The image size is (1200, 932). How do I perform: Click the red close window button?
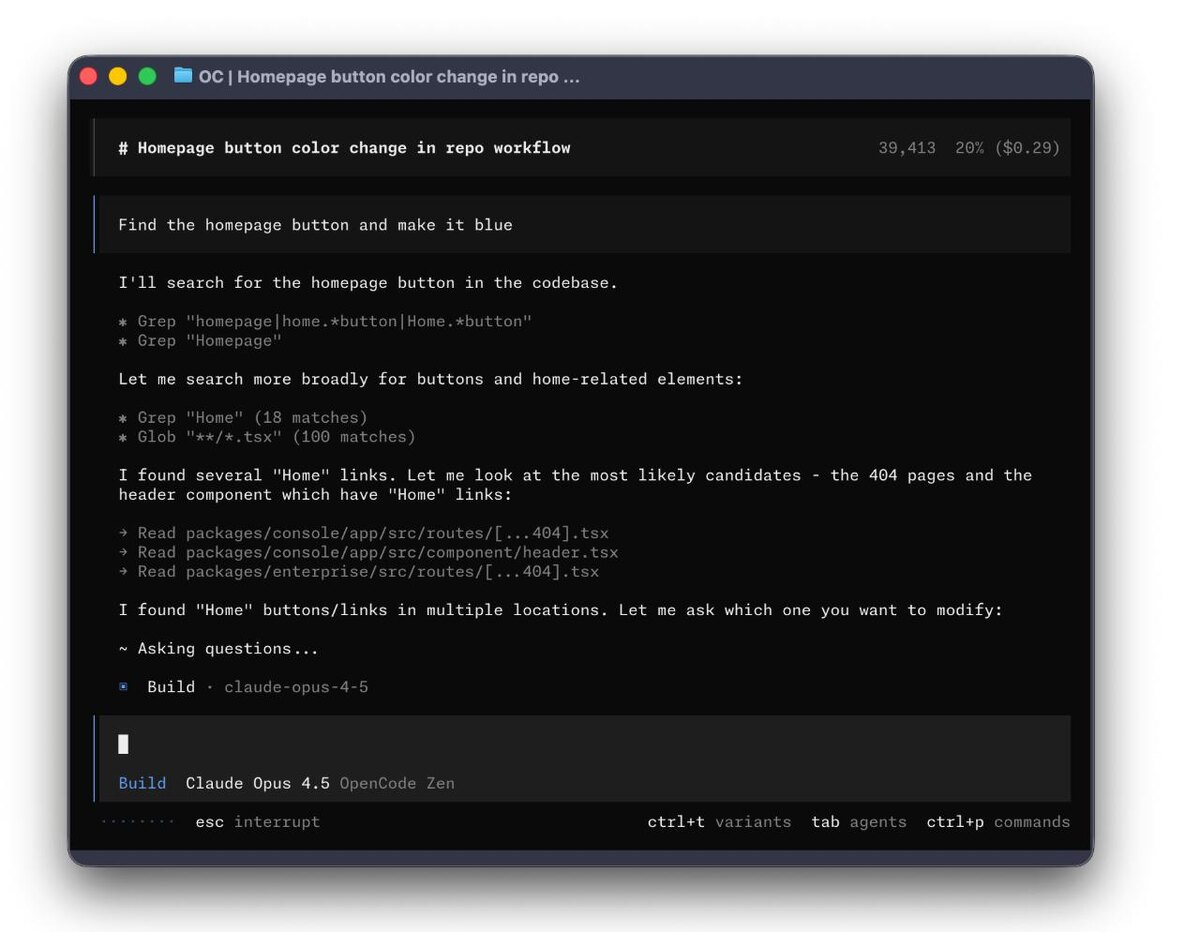(88, 76)
